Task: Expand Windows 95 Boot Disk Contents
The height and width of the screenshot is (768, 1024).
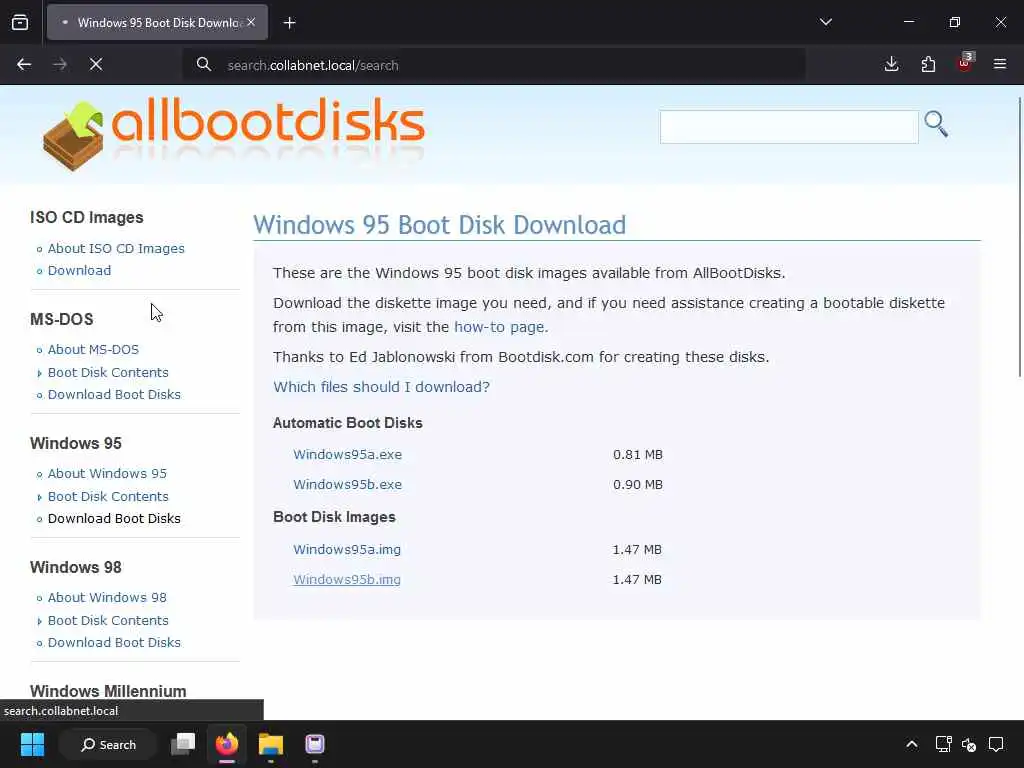Action: 108,496
